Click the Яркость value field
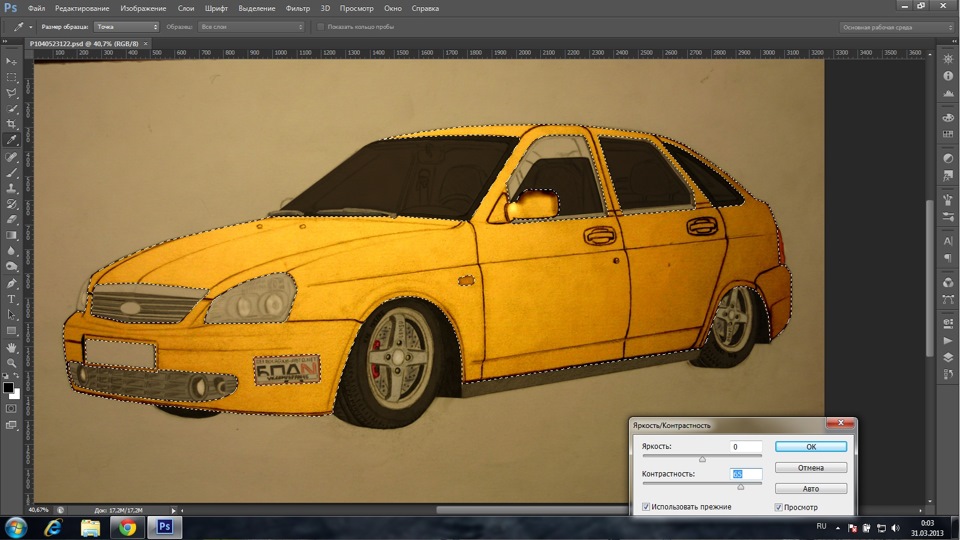The image size is (960, 540). pos(746,447)
